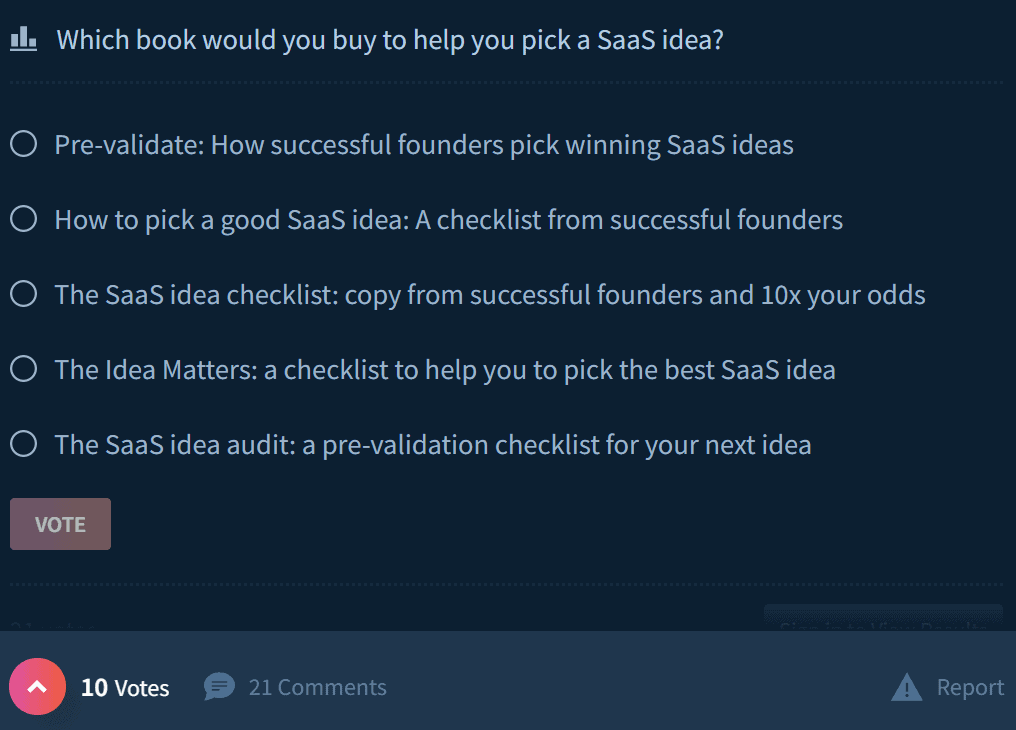Open the 21 Comments link
Viewport: 1016px width, 730px height.
tap(318, 687)
